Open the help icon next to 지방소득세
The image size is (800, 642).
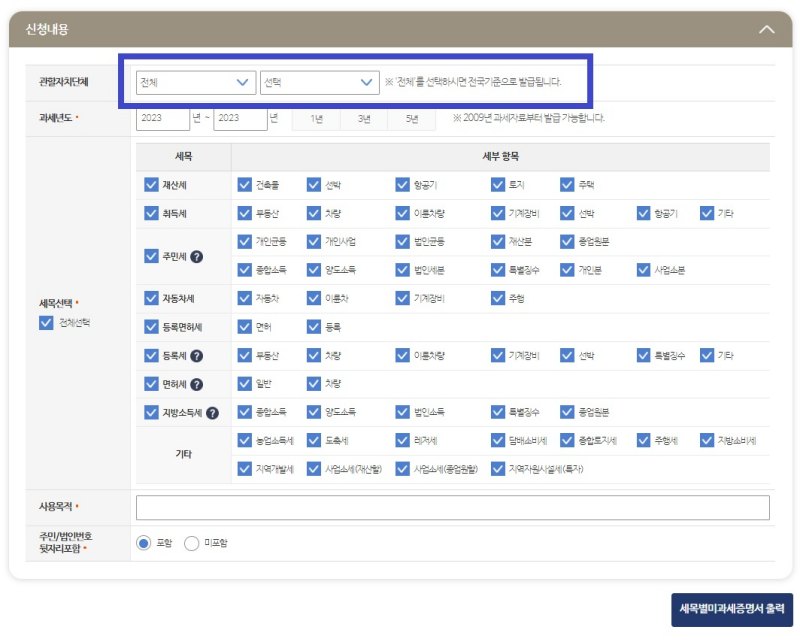click(x=212, y=413)
